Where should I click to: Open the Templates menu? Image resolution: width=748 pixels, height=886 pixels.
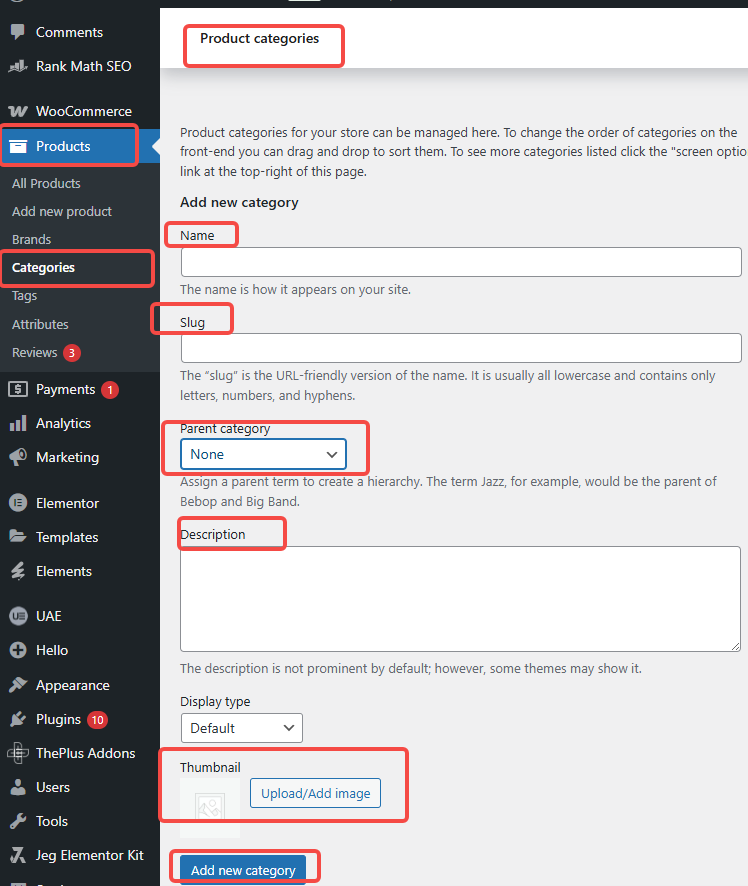tap(67, 537)
